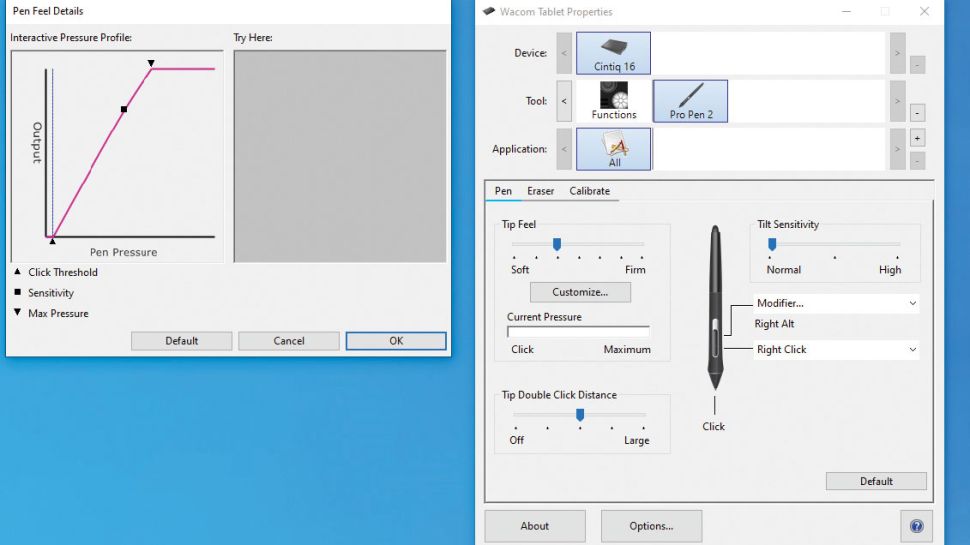970x545 pixels.
Task: Open the Calibrate tab
Action: point(589,191)
